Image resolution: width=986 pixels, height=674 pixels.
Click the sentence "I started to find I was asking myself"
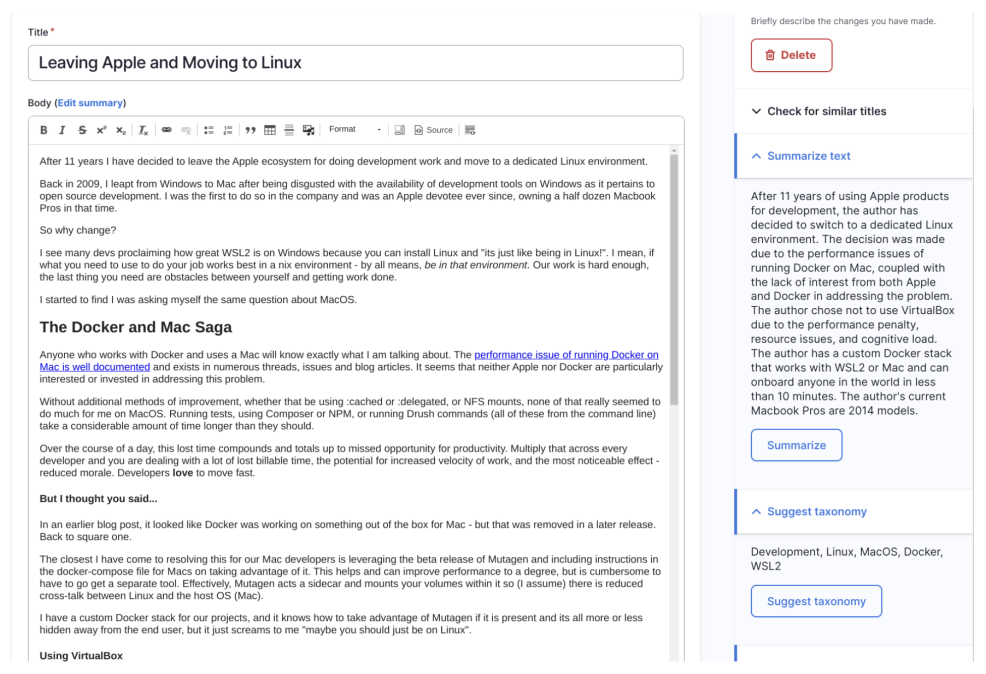[198, 300]
